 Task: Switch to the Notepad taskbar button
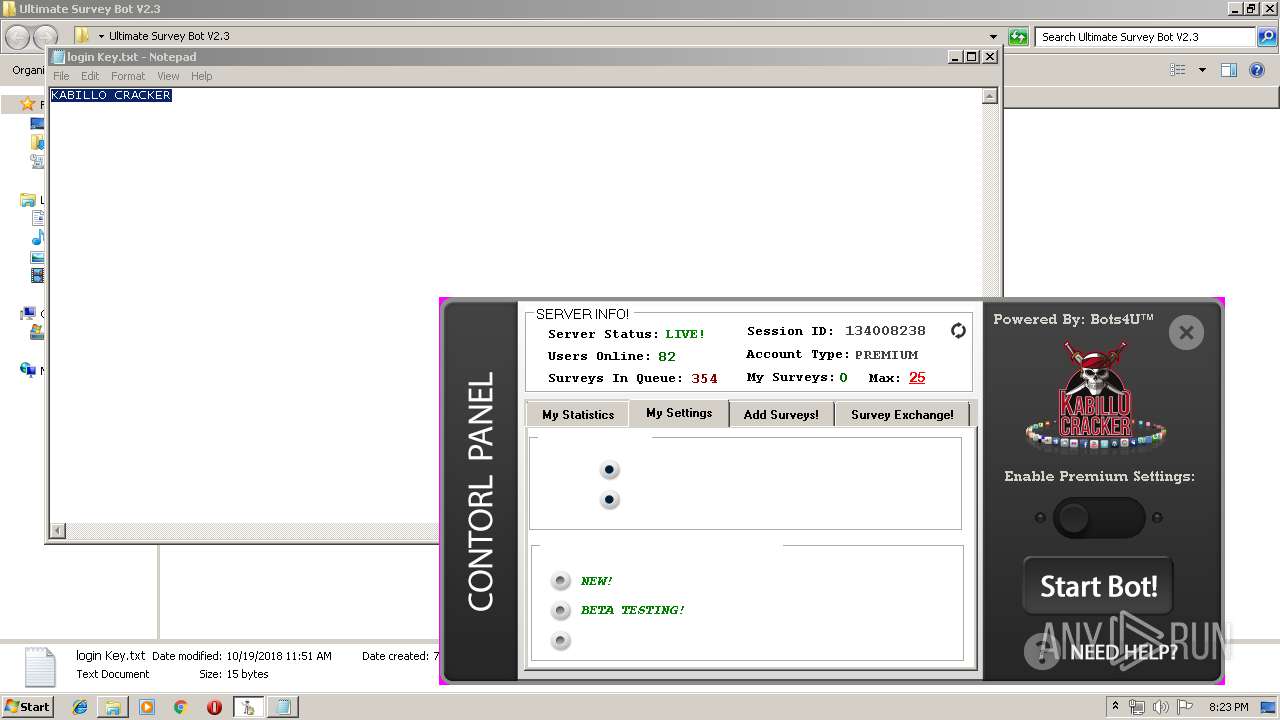point(283,707)
